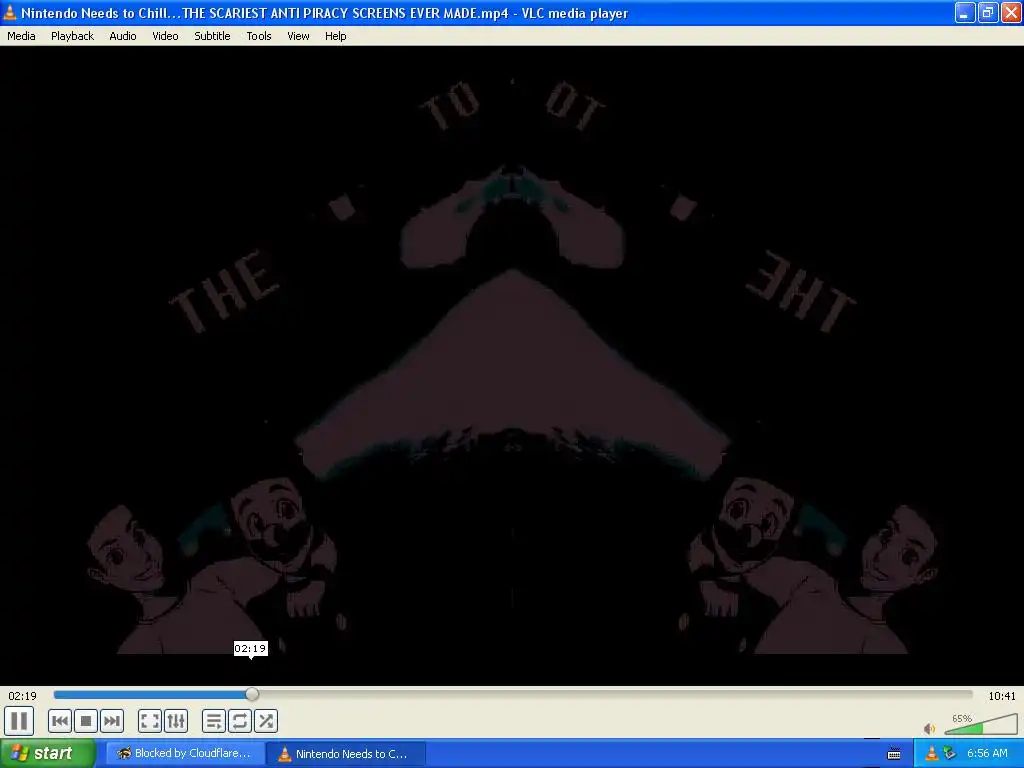Click the VLC cone title bar icon
The image size is (1024, 768).
(x=10, y=12)
